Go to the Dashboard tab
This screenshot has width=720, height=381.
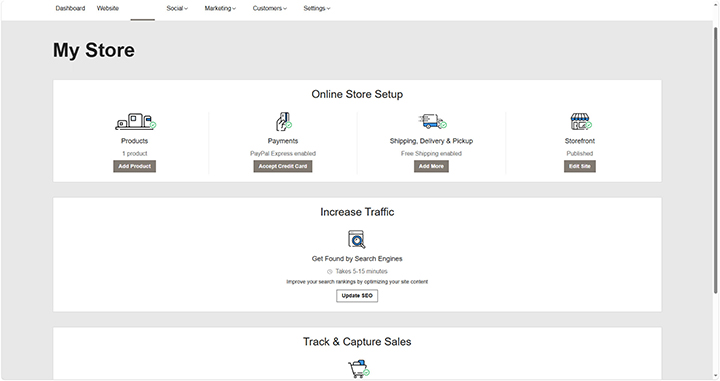click(x=70, y=8)
